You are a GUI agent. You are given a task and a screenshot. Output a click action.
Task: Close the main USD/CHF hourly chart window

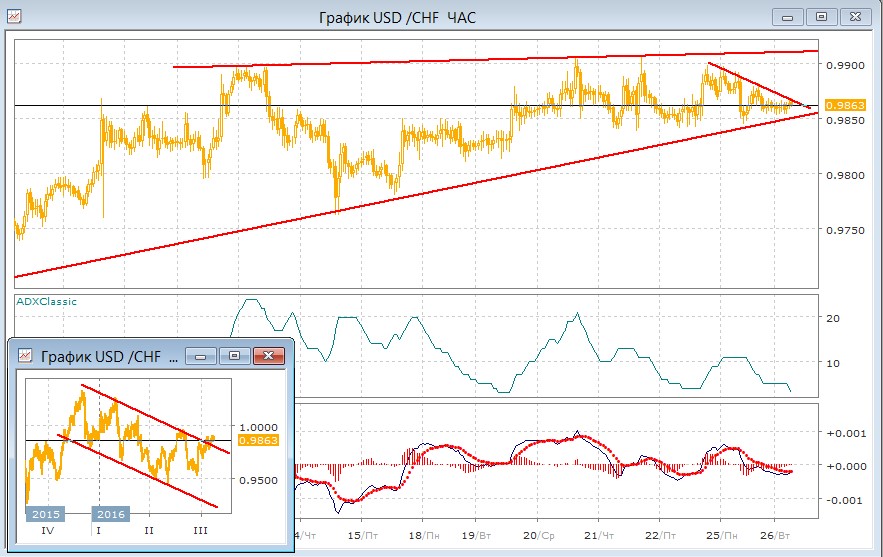click(855, 17)
